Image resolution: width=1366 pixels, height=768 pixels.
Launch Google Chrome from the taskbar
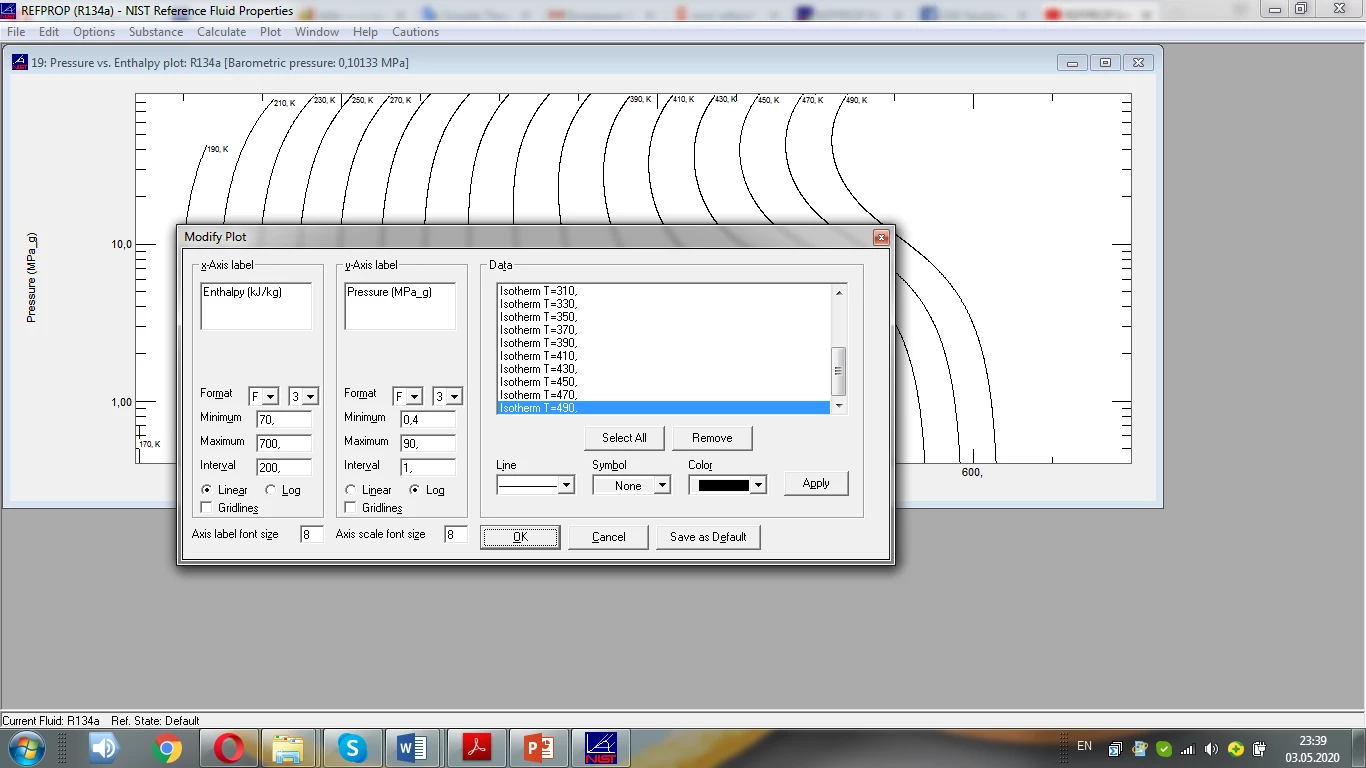(167, 748)
